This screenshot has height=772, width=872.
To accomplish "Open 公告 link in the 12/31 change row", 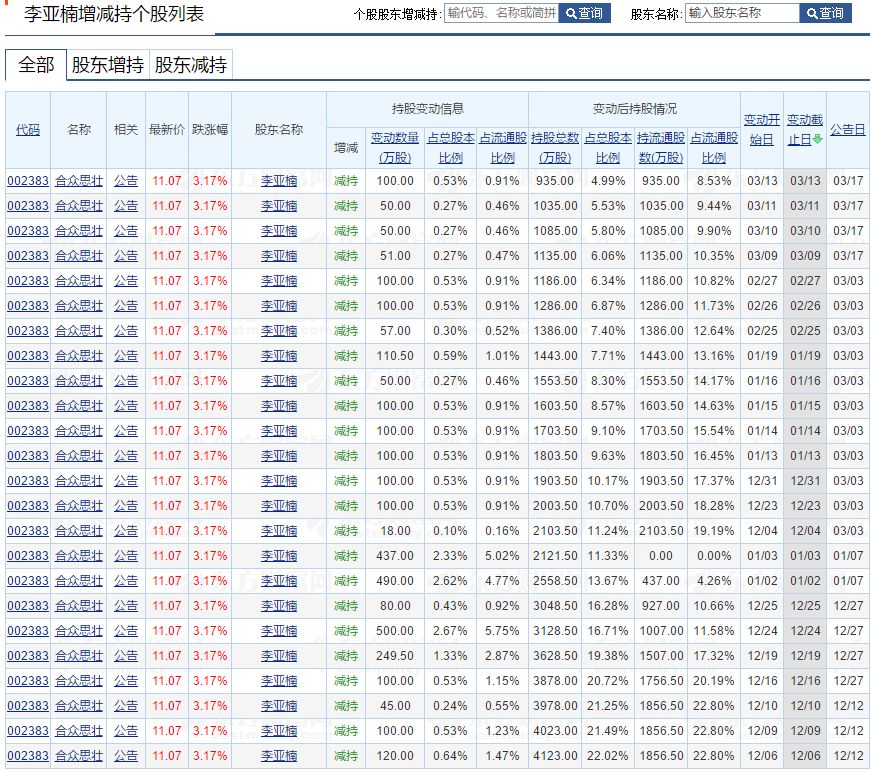I will pos(126,481).
